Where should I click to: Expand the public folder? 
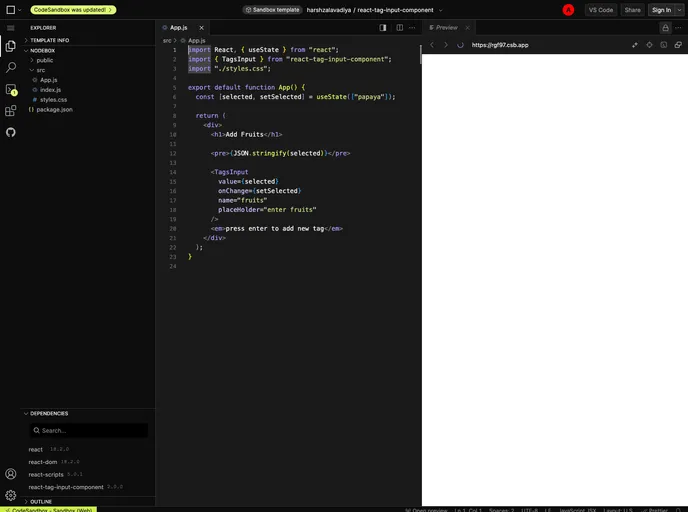pos(45,60)
